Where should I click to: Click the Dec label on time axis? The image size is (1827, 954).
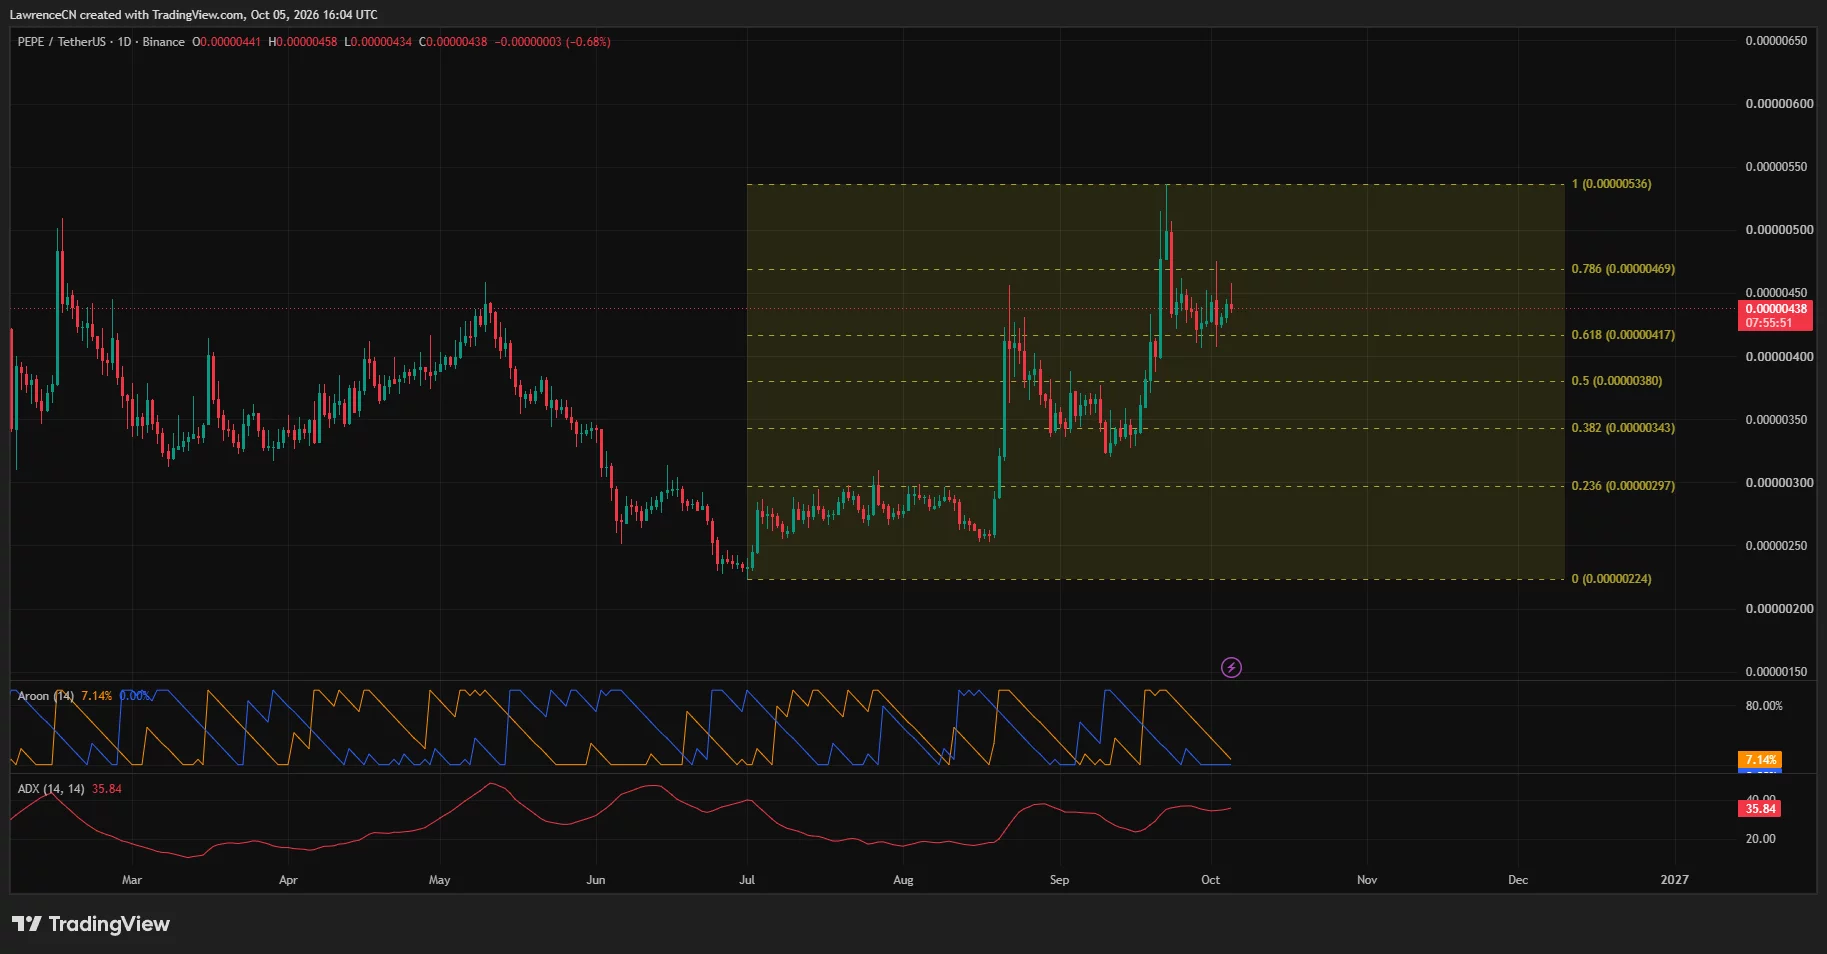1518,880
